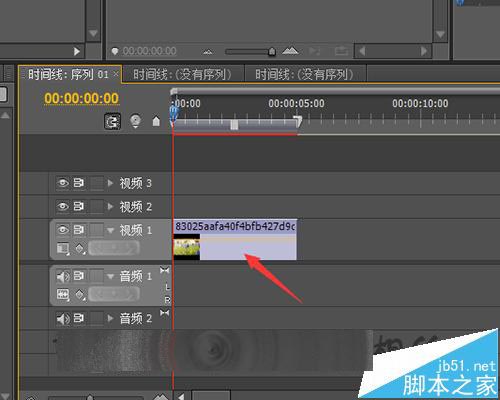Click ruler at 00:00:05:00 label
The height and width of the screenshot is (400, 500).
click(296, 103)
